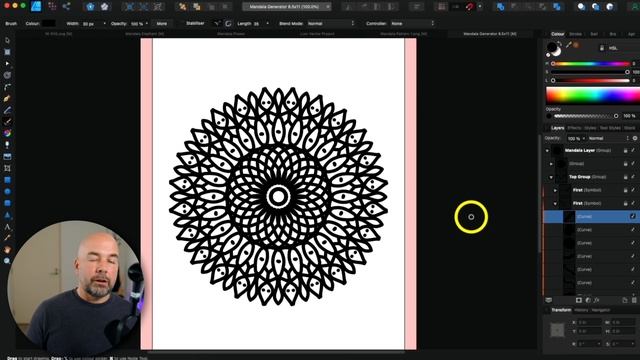The image size is (640, 360).
Task: Click the hue slider in Colour panel
Action: (591, 64)
